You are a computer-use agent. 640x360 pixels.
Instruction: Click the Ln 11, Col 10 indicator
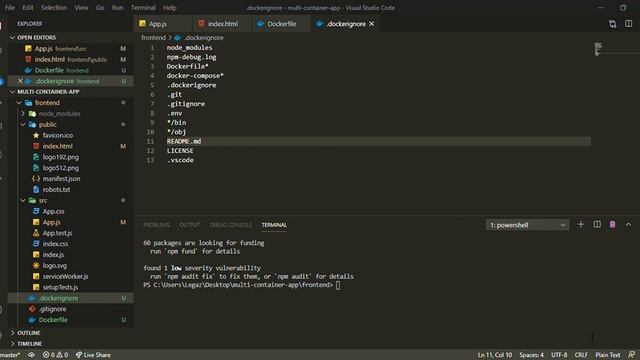pyautogui.click(x=495, y=355)
